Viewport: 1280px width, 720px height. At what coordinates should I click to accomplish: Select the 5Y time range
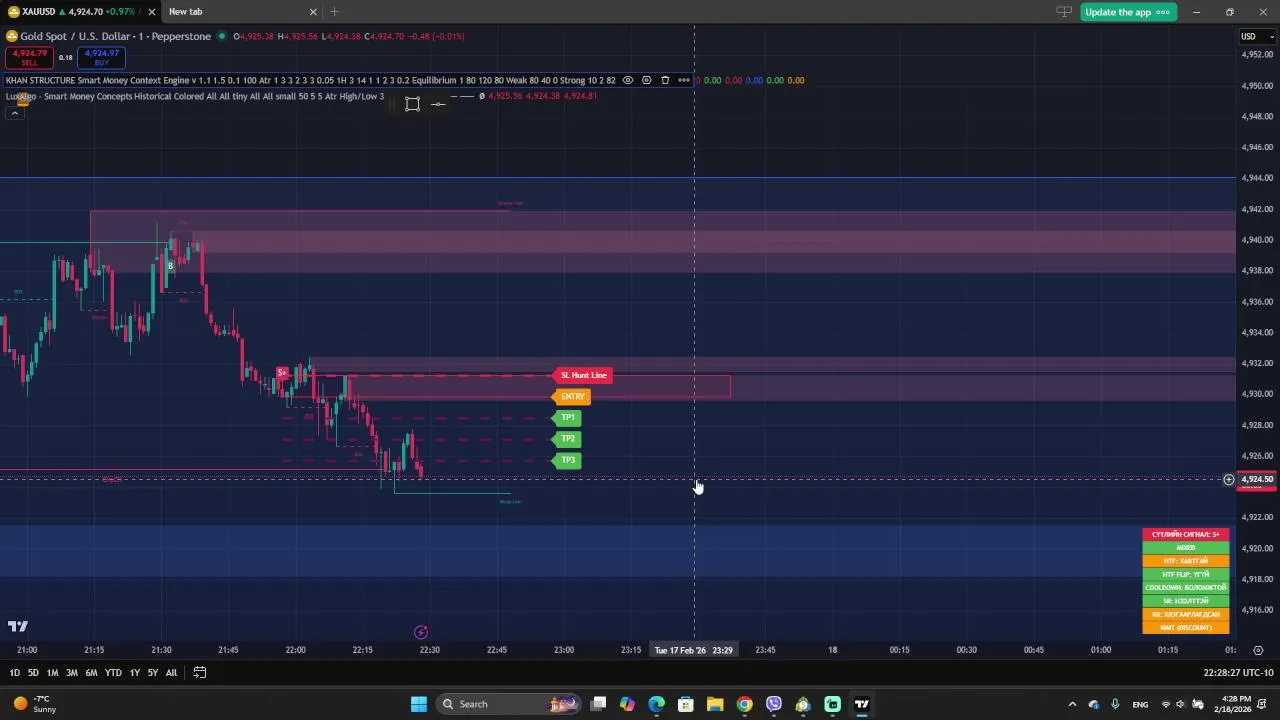tap(152, 673)
